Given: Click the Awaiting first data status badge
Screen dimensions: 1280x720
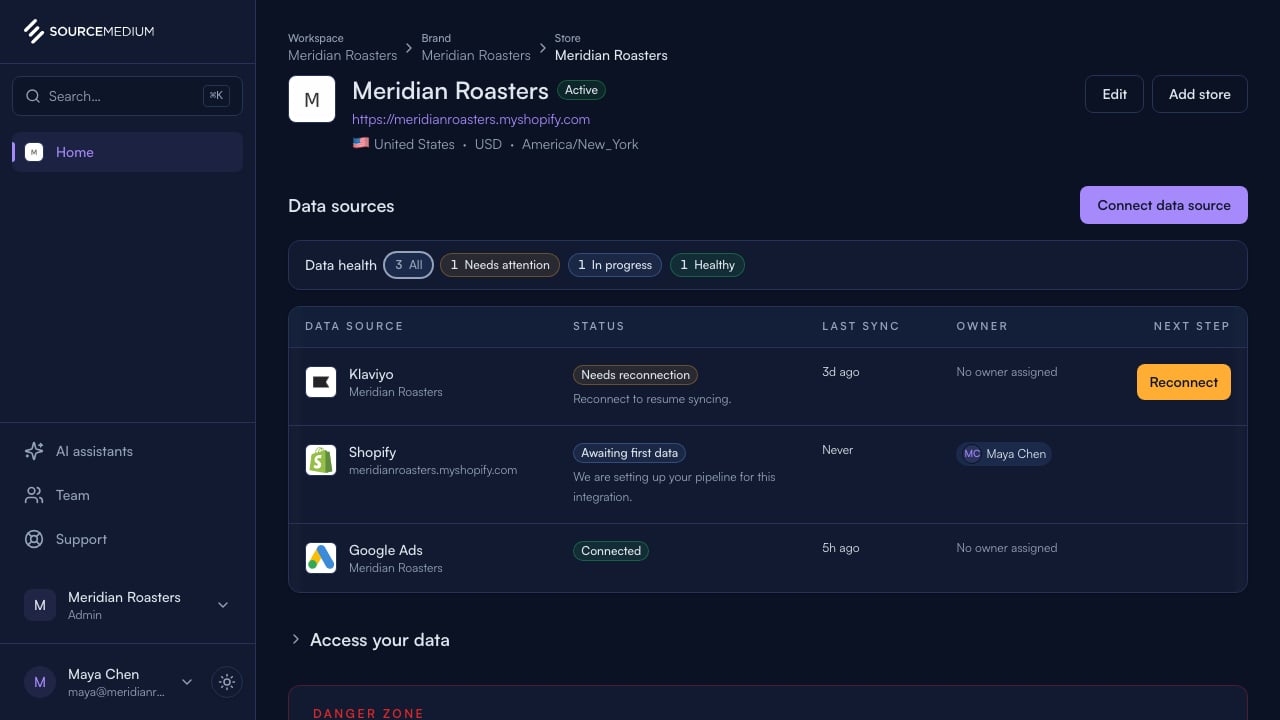Looking at the screenshot, I should 629,453.
